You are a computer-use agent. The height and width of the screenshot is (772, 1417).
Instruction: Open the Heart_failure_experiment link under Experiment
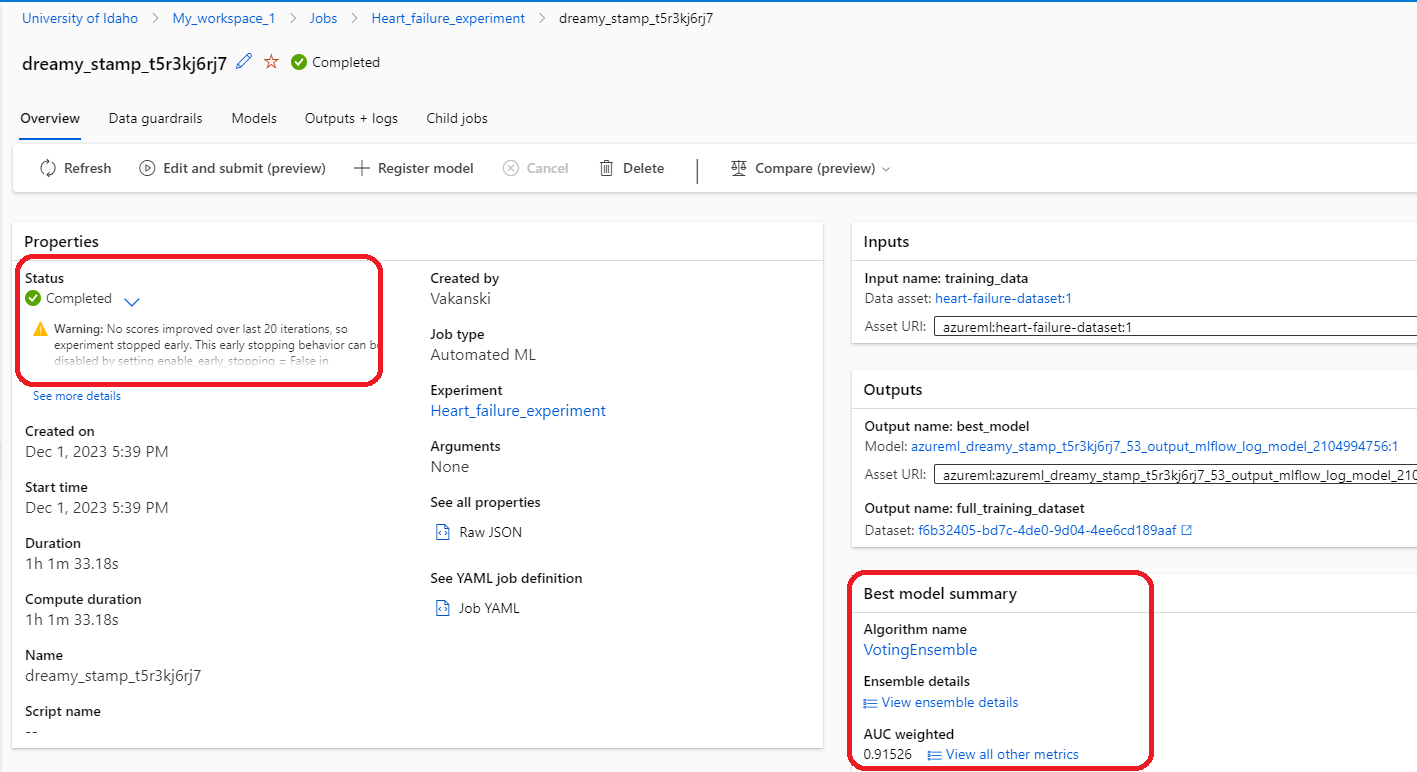pos(518,411)
